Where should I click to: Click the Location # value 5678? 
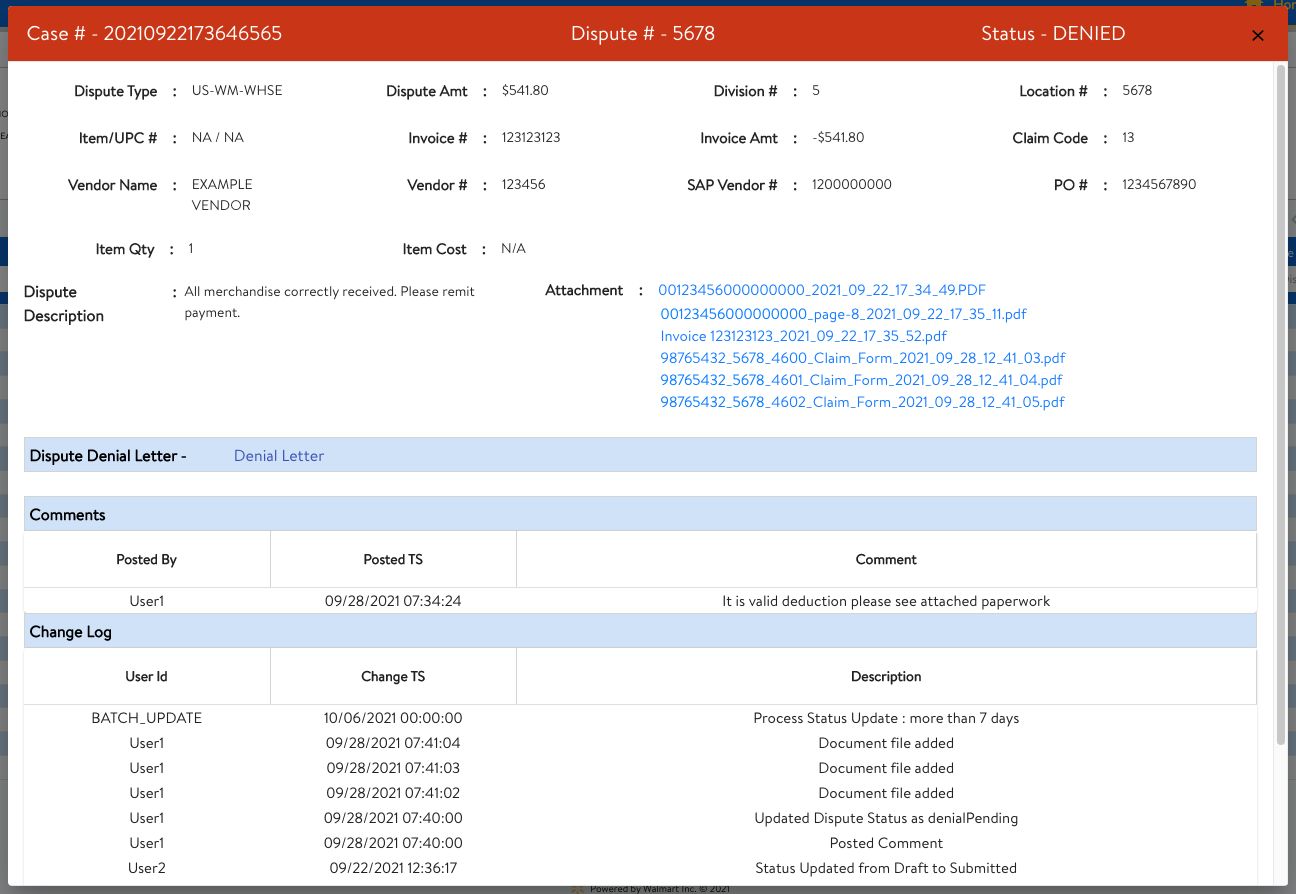click(x=1137, y=90)
